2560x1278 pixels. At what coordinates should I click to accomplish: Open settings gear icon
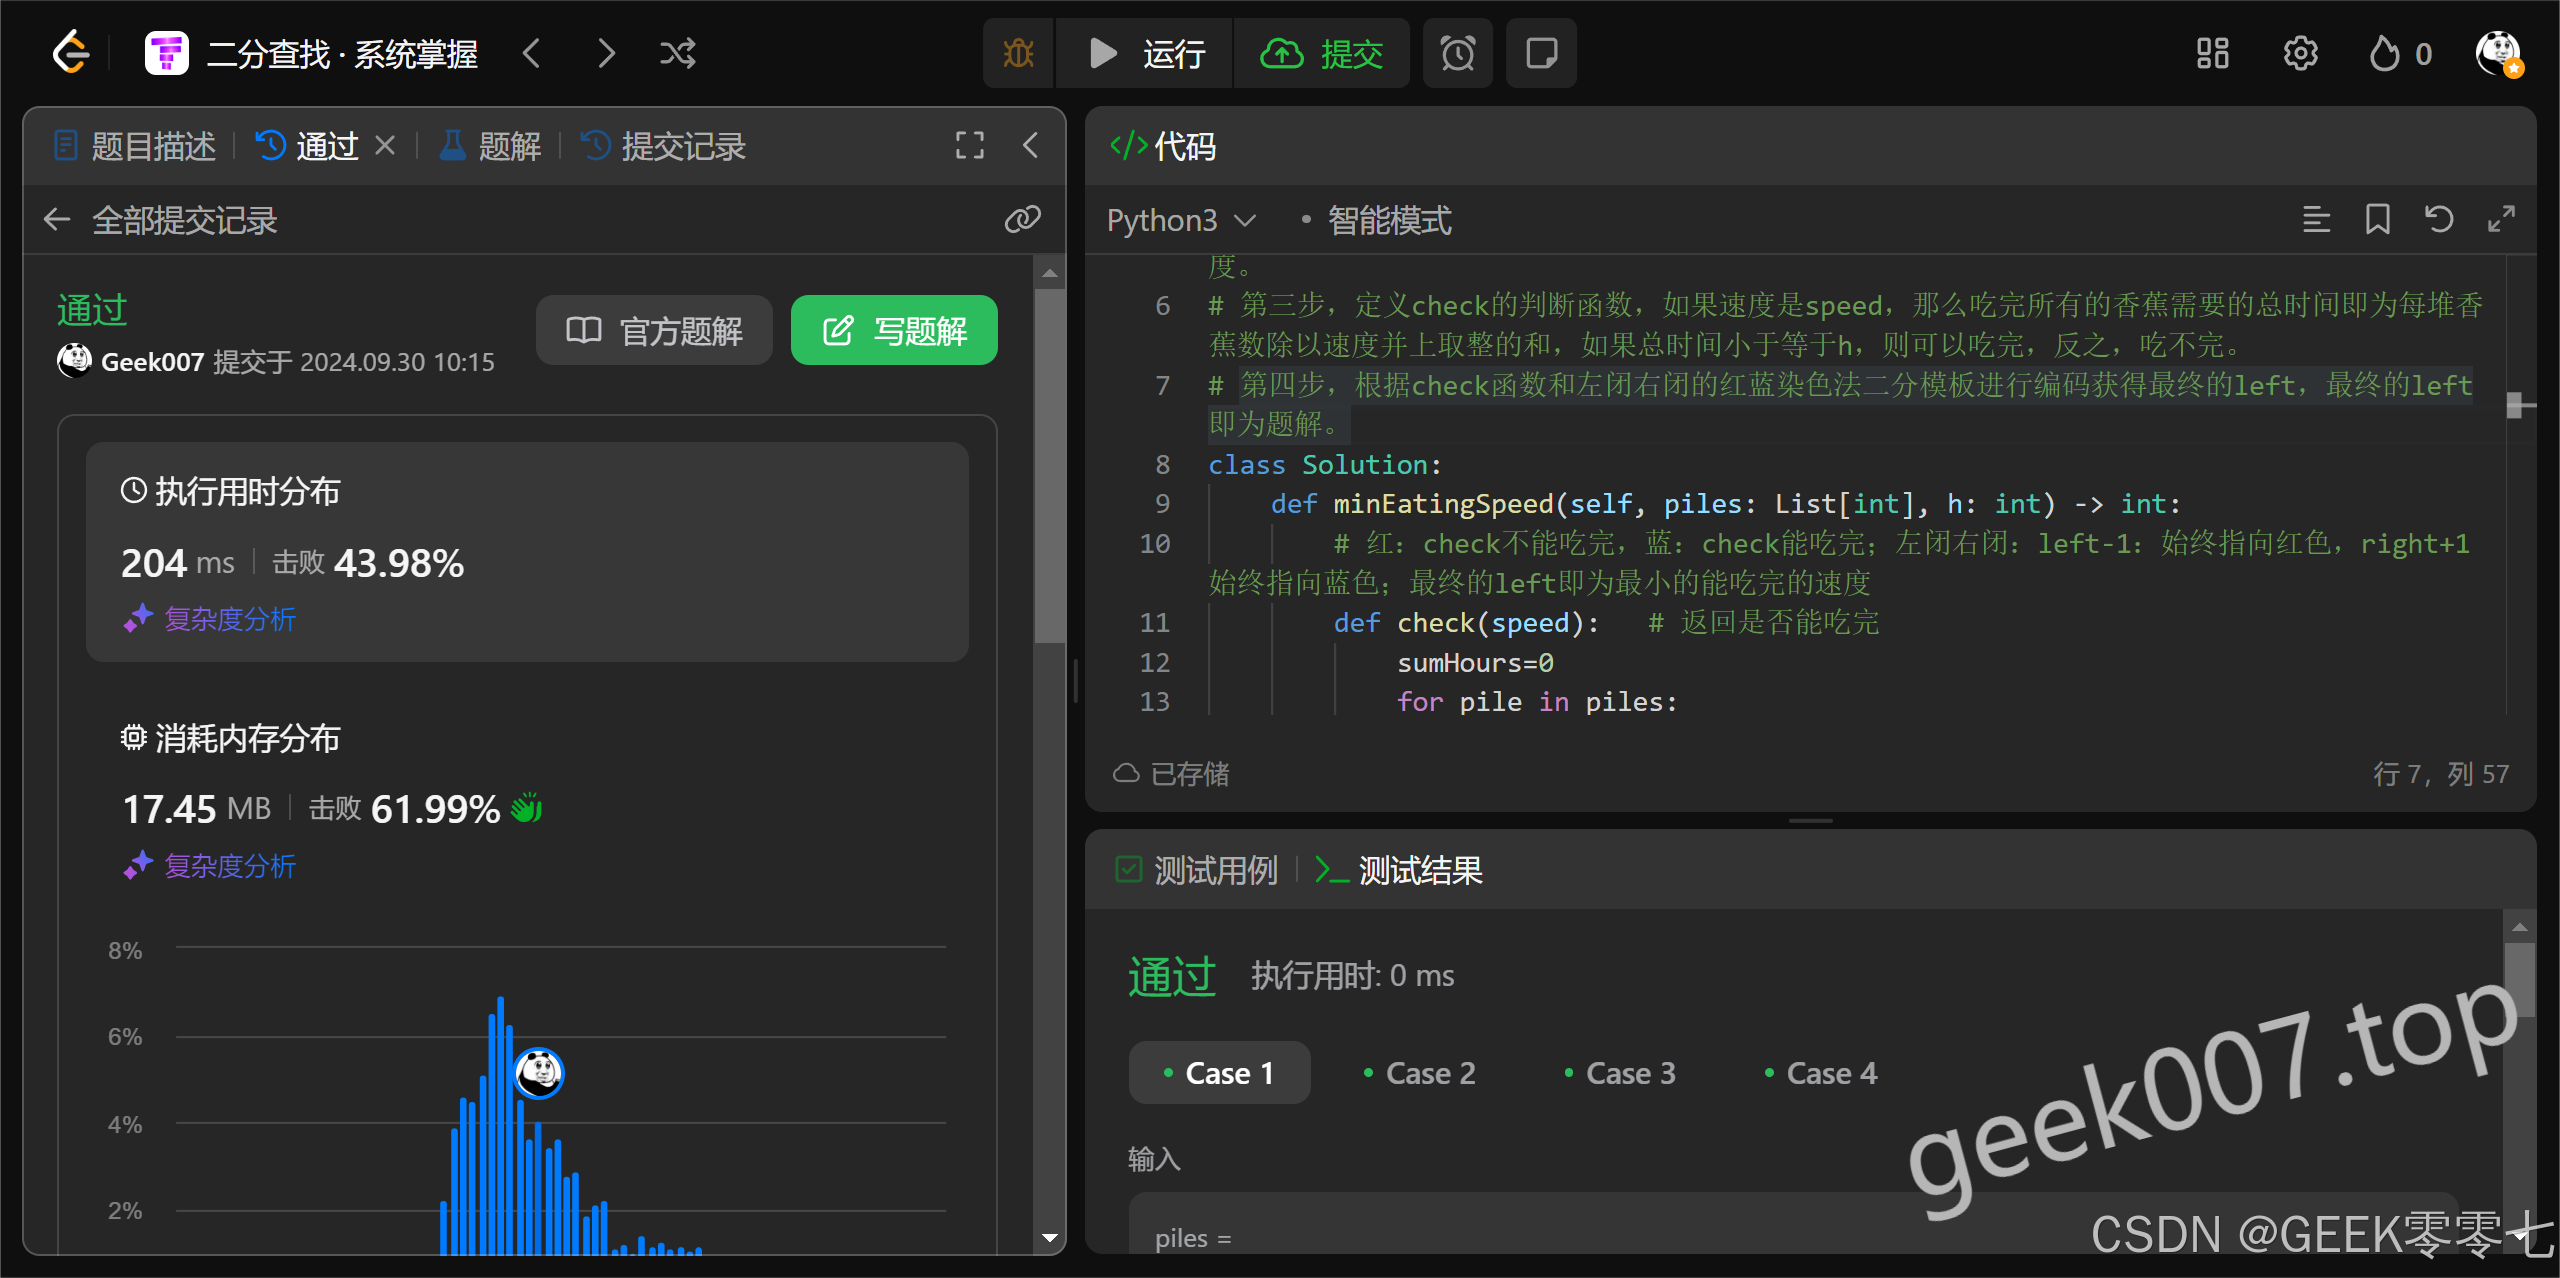pyautogui.click(x=2300, y=53)
